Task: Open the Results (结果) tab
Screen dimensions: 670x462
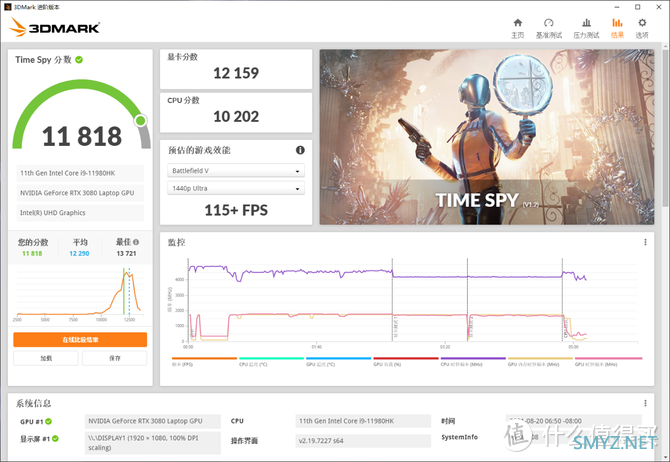Action: point(617,28)
